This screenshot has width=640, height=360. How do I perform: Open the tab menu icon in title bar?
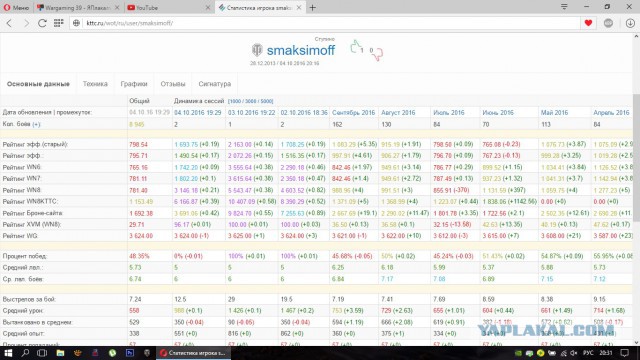click(564, 7)
